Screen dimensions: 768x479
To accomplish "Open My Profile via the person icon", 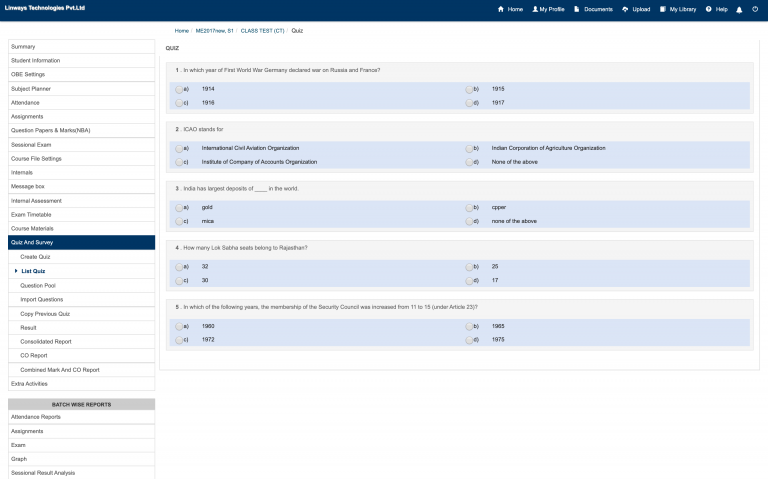I will 535,9.
